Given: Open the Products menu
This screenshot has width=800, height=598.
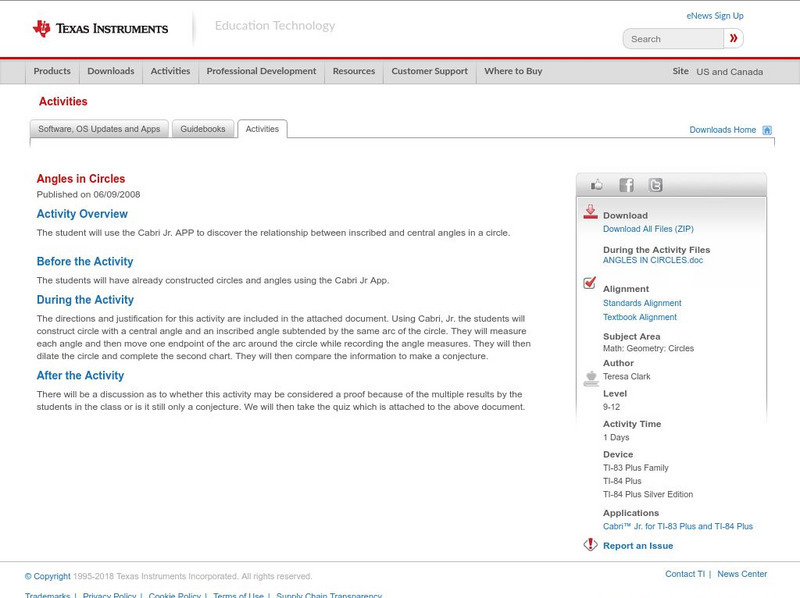Looking at the screenshot, I should click(x=52, y=71).
